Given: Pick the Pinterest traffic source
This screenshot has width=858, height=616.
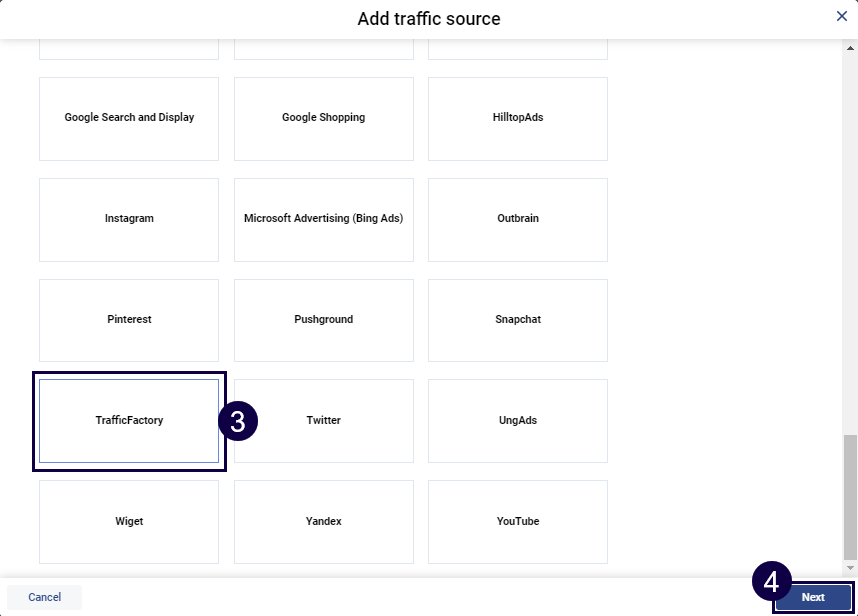Looking at the screenshot, I should (x=128, y=320).
